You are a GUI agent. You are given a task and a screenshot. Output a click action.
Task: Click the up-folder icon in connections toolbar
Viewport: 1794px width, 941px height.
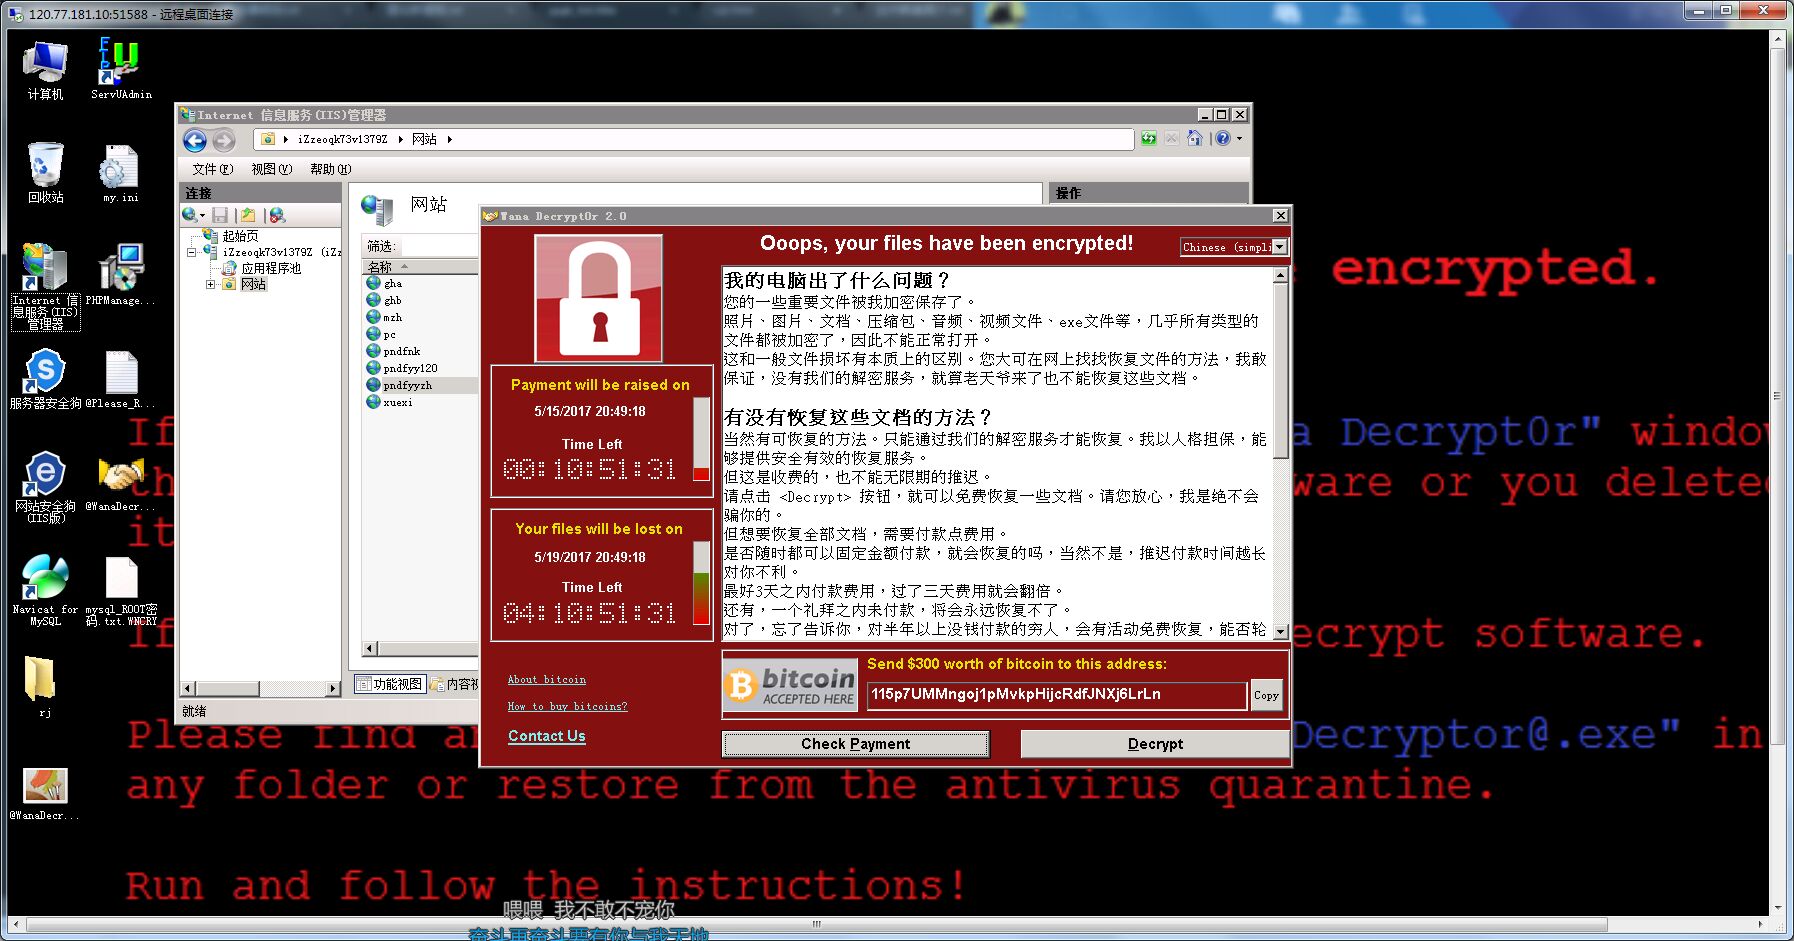248,215
